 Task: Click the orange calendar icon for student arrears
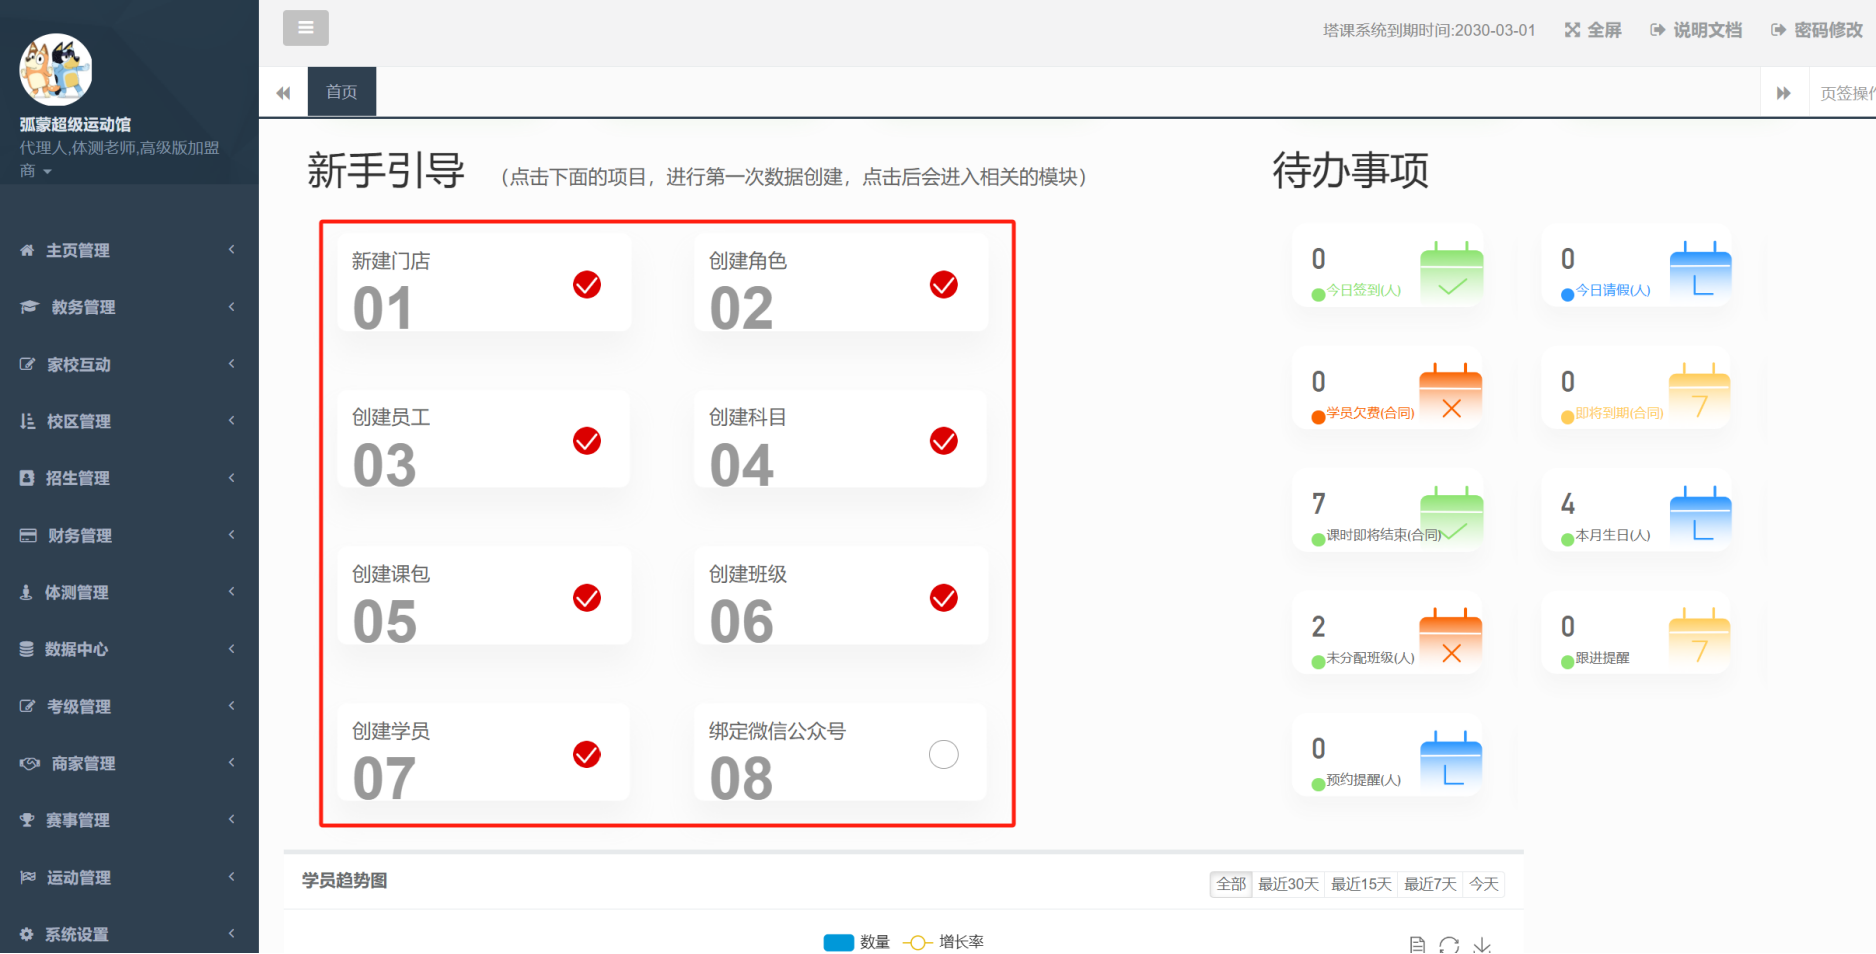pos(1450,395)
